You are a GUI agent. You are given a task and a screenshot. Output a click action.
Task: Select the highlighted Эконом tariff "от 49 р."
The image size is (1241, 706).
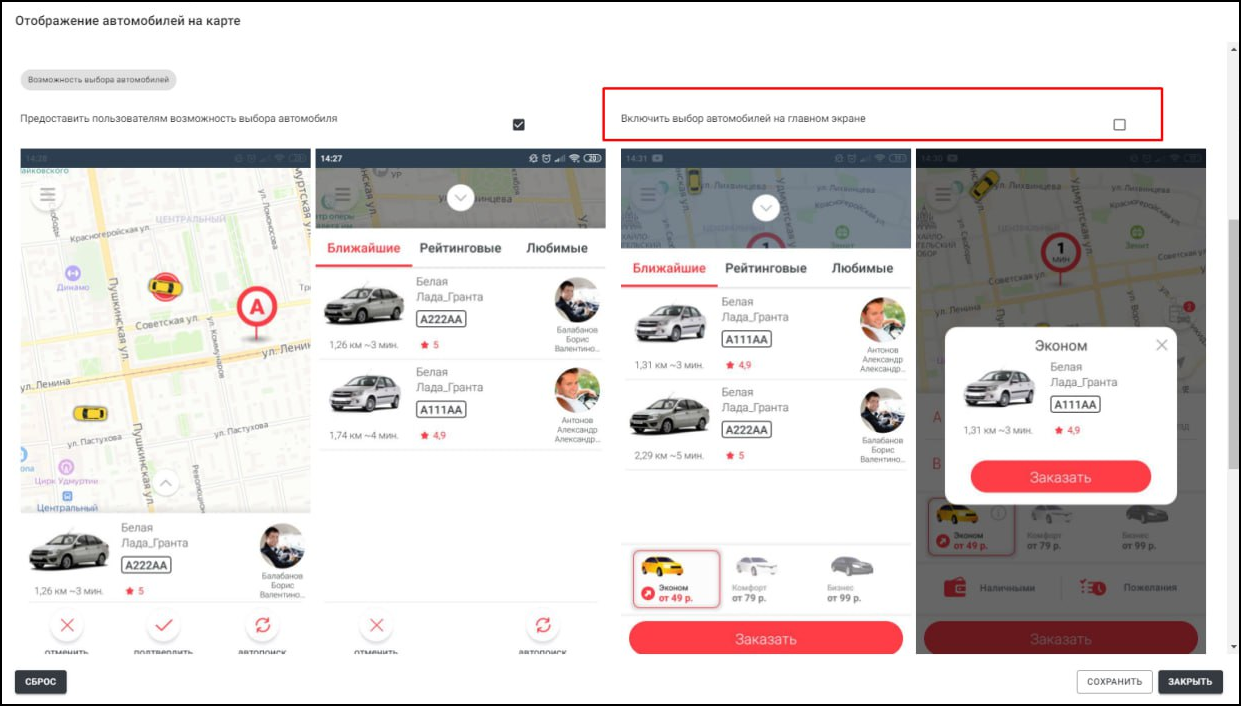tap(676, 578)
